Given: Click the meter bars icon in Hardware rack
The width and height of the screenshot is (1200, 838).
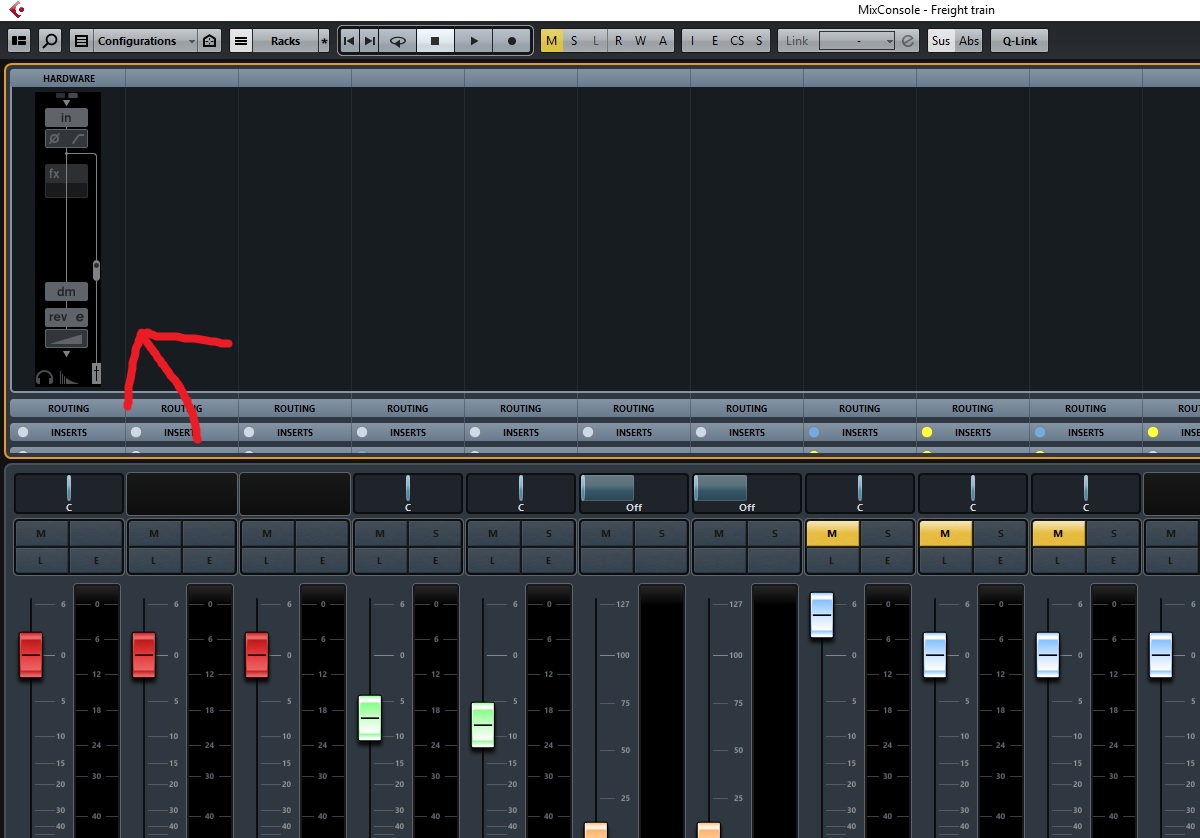Looking at the screenshot, I should point(69,378).
